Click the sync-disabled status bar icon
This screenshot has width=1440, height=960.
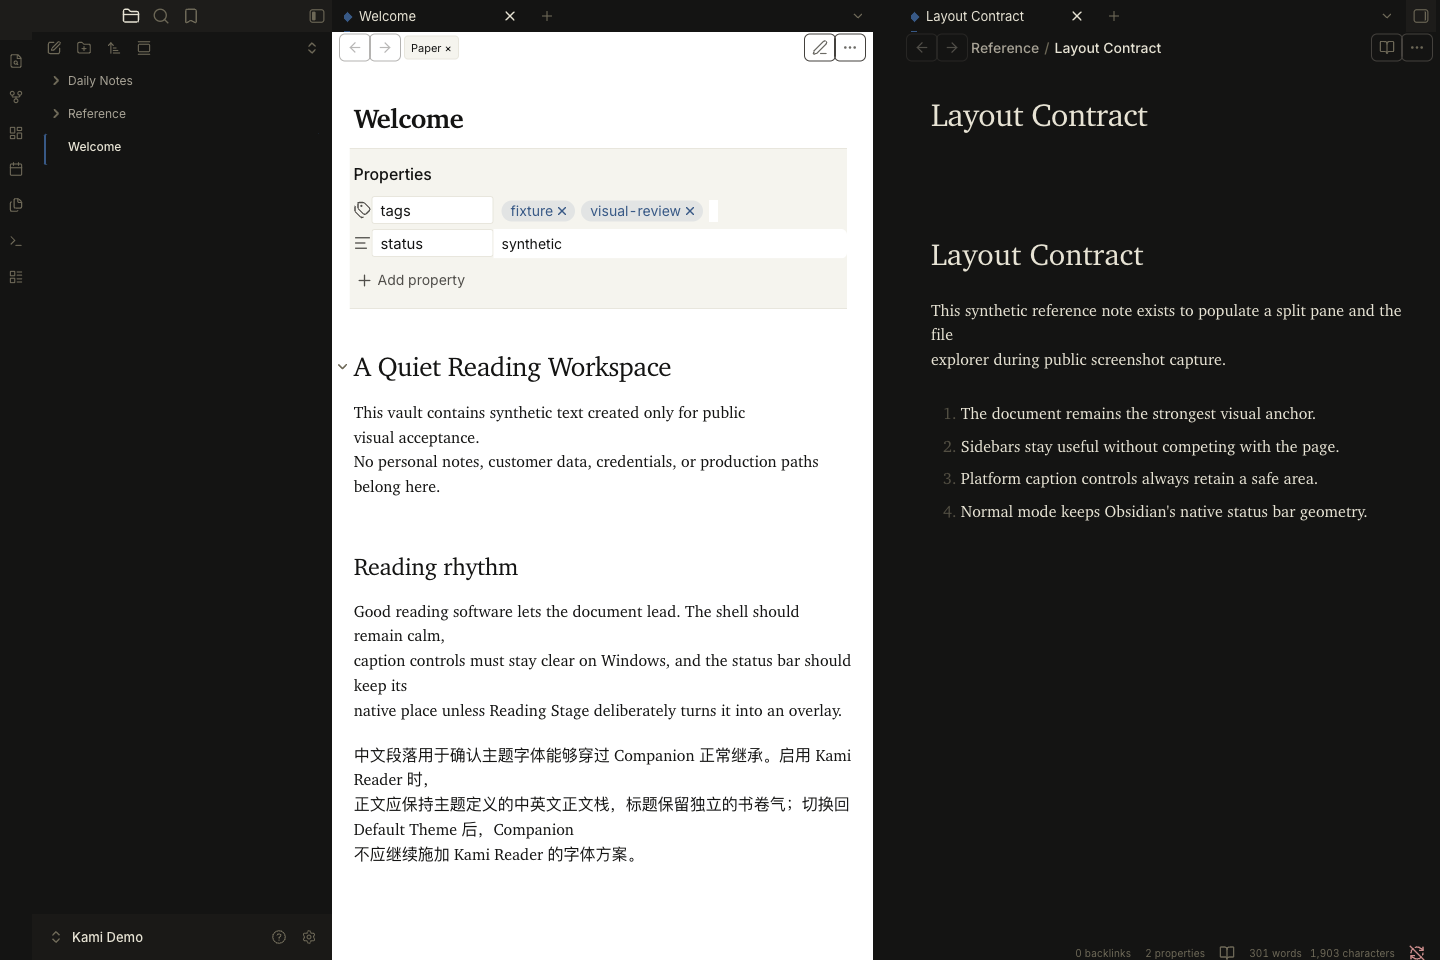pos(1417,953)
